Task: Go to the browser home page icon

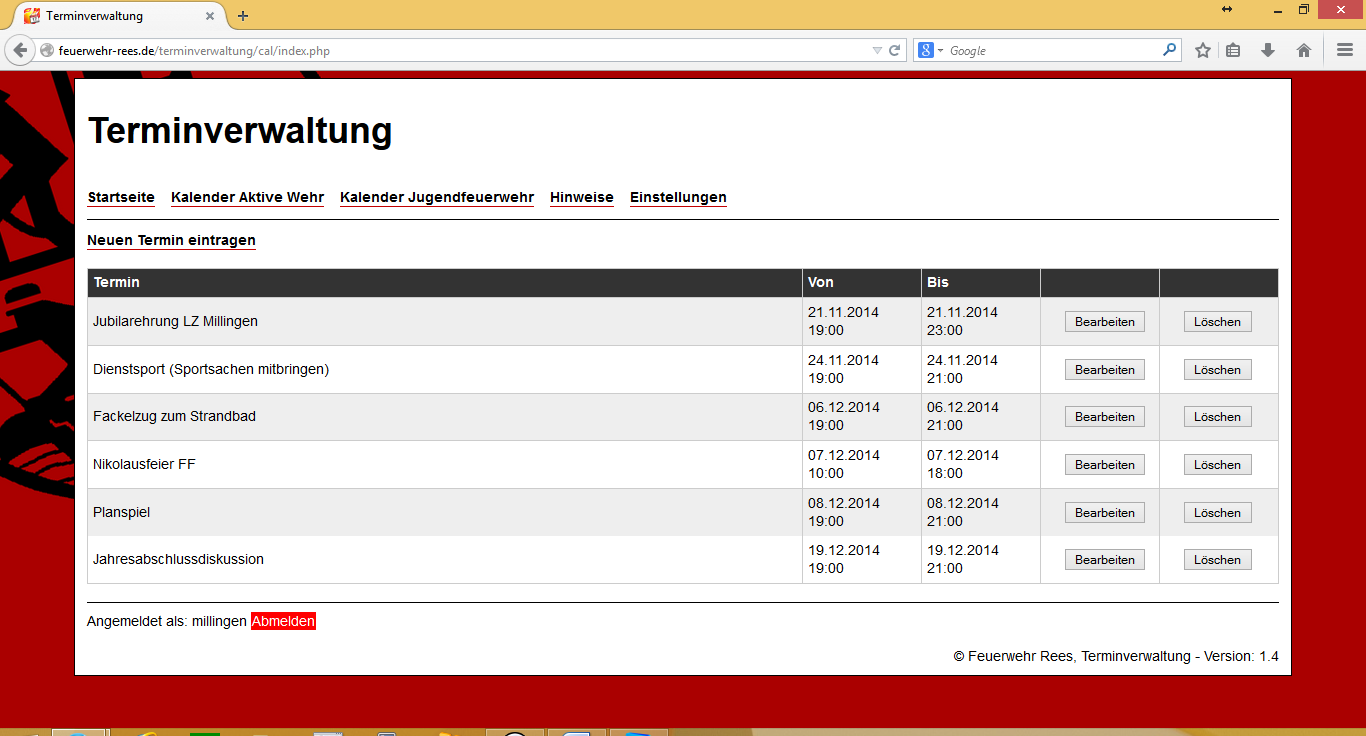Action: (x=1304, y=50)
